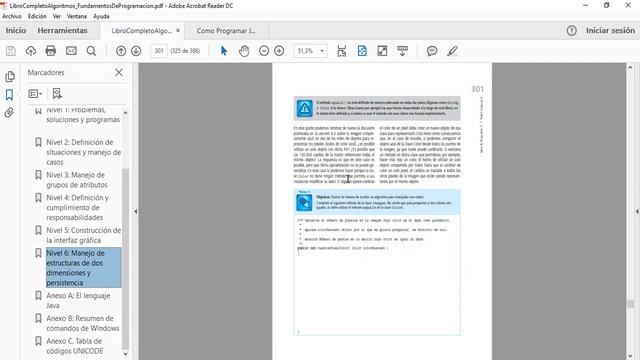Open the Edición menu
Screen dimensions: 640x360
(37, 16)
